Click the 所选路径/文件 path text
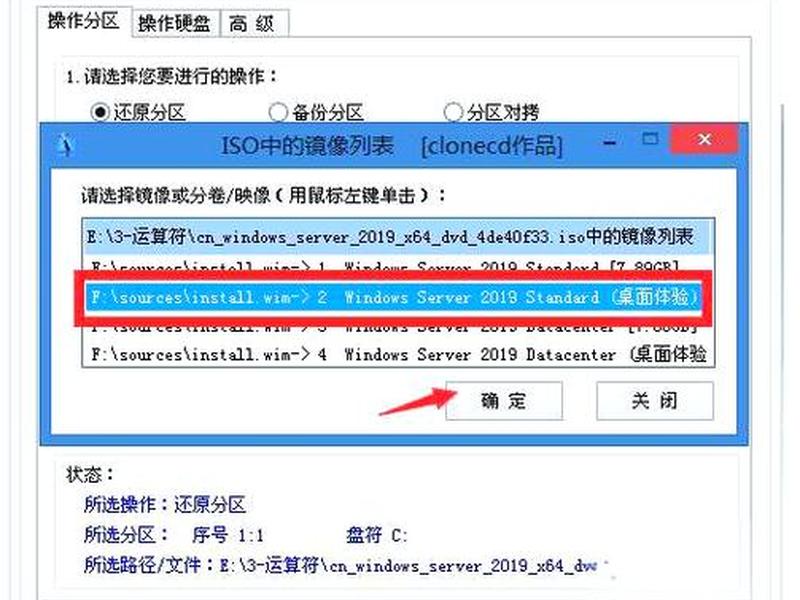 coord(340,565)
